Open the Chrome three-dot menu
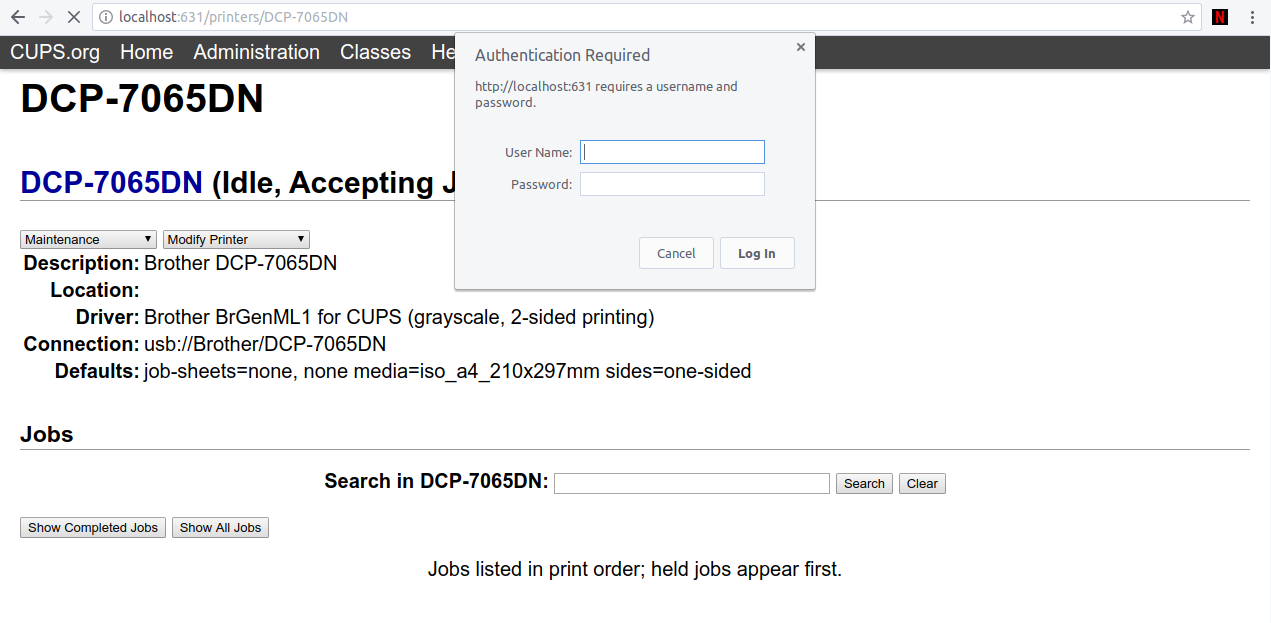1271x623 pixels. click(x=1252, y=17)
